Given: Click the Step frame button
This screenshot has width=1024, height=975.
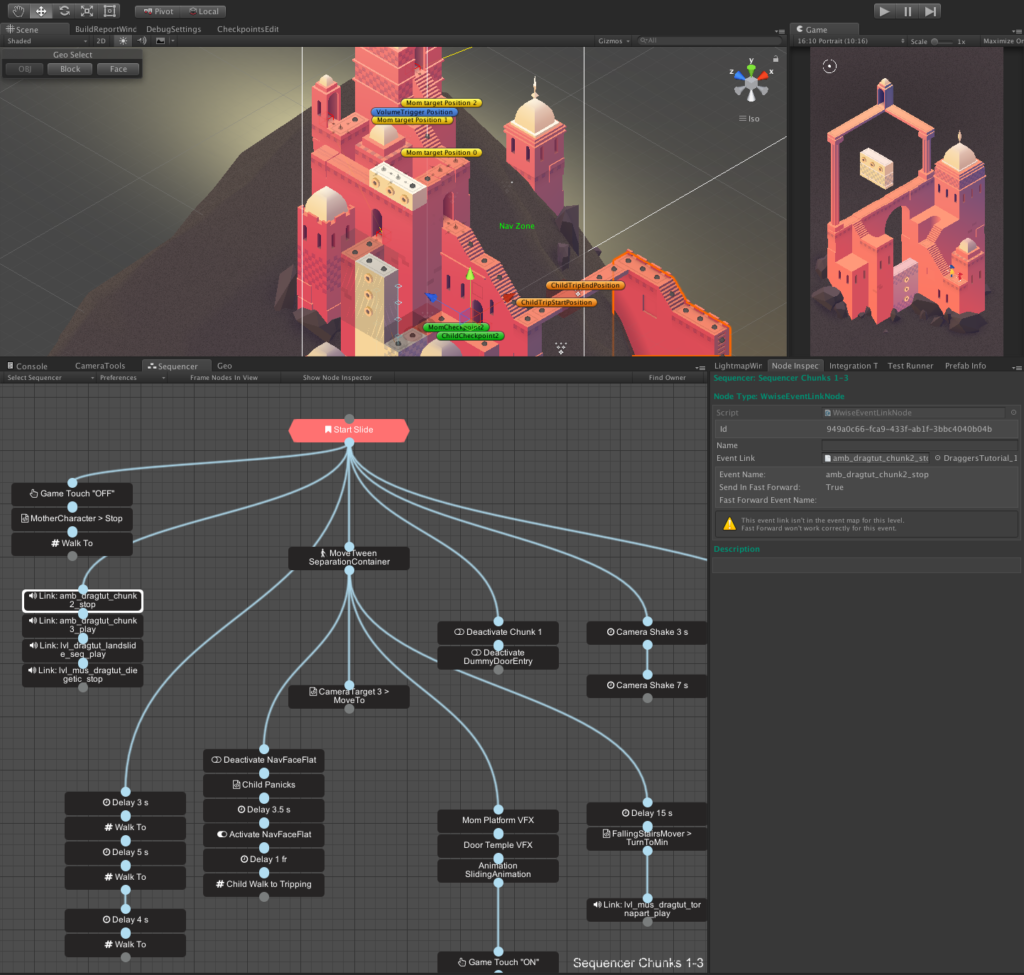Looking at the screenshot, I should [x=931, y=11].
